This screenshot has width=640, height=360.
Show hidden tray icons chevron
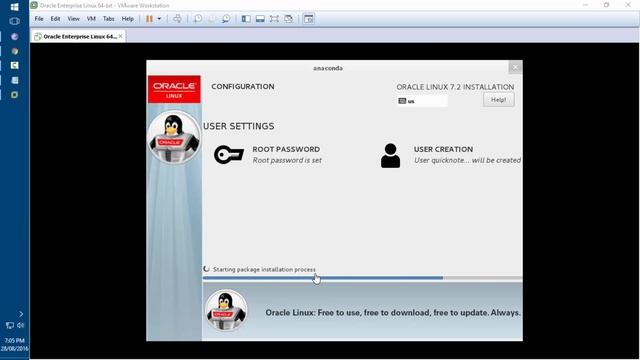[21, 314]
